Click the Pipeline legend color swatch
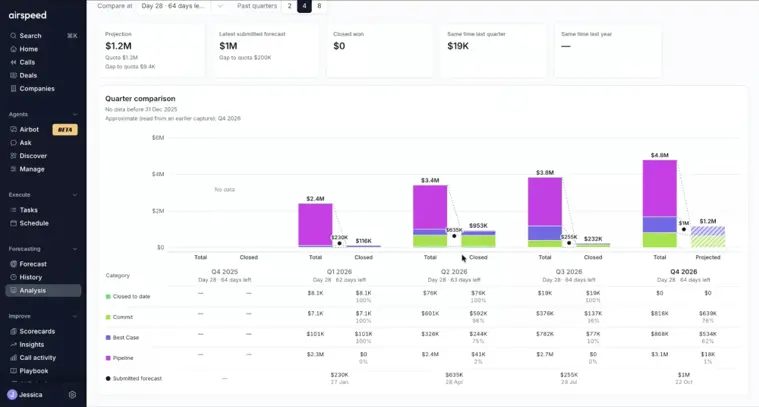The image size is (759, 407). pos(108,358)
